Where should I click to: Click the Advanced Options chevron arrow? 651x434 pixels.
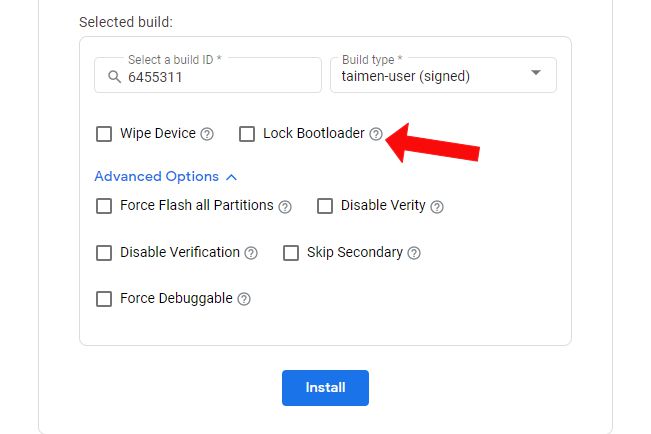pos(232,177)
